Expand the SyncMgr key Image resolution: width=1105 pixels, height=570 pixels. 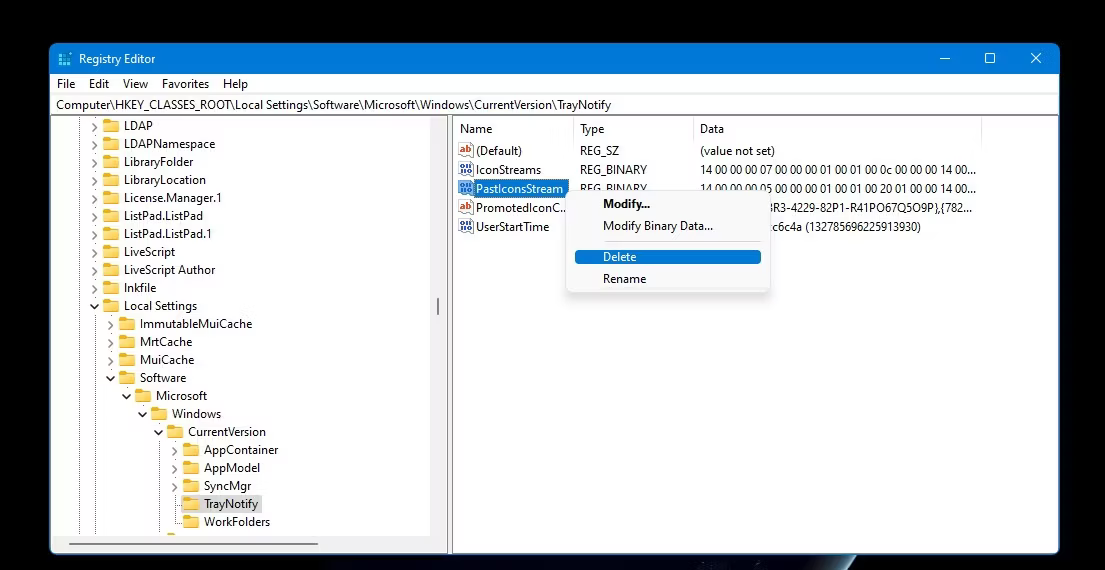[175, 486]
